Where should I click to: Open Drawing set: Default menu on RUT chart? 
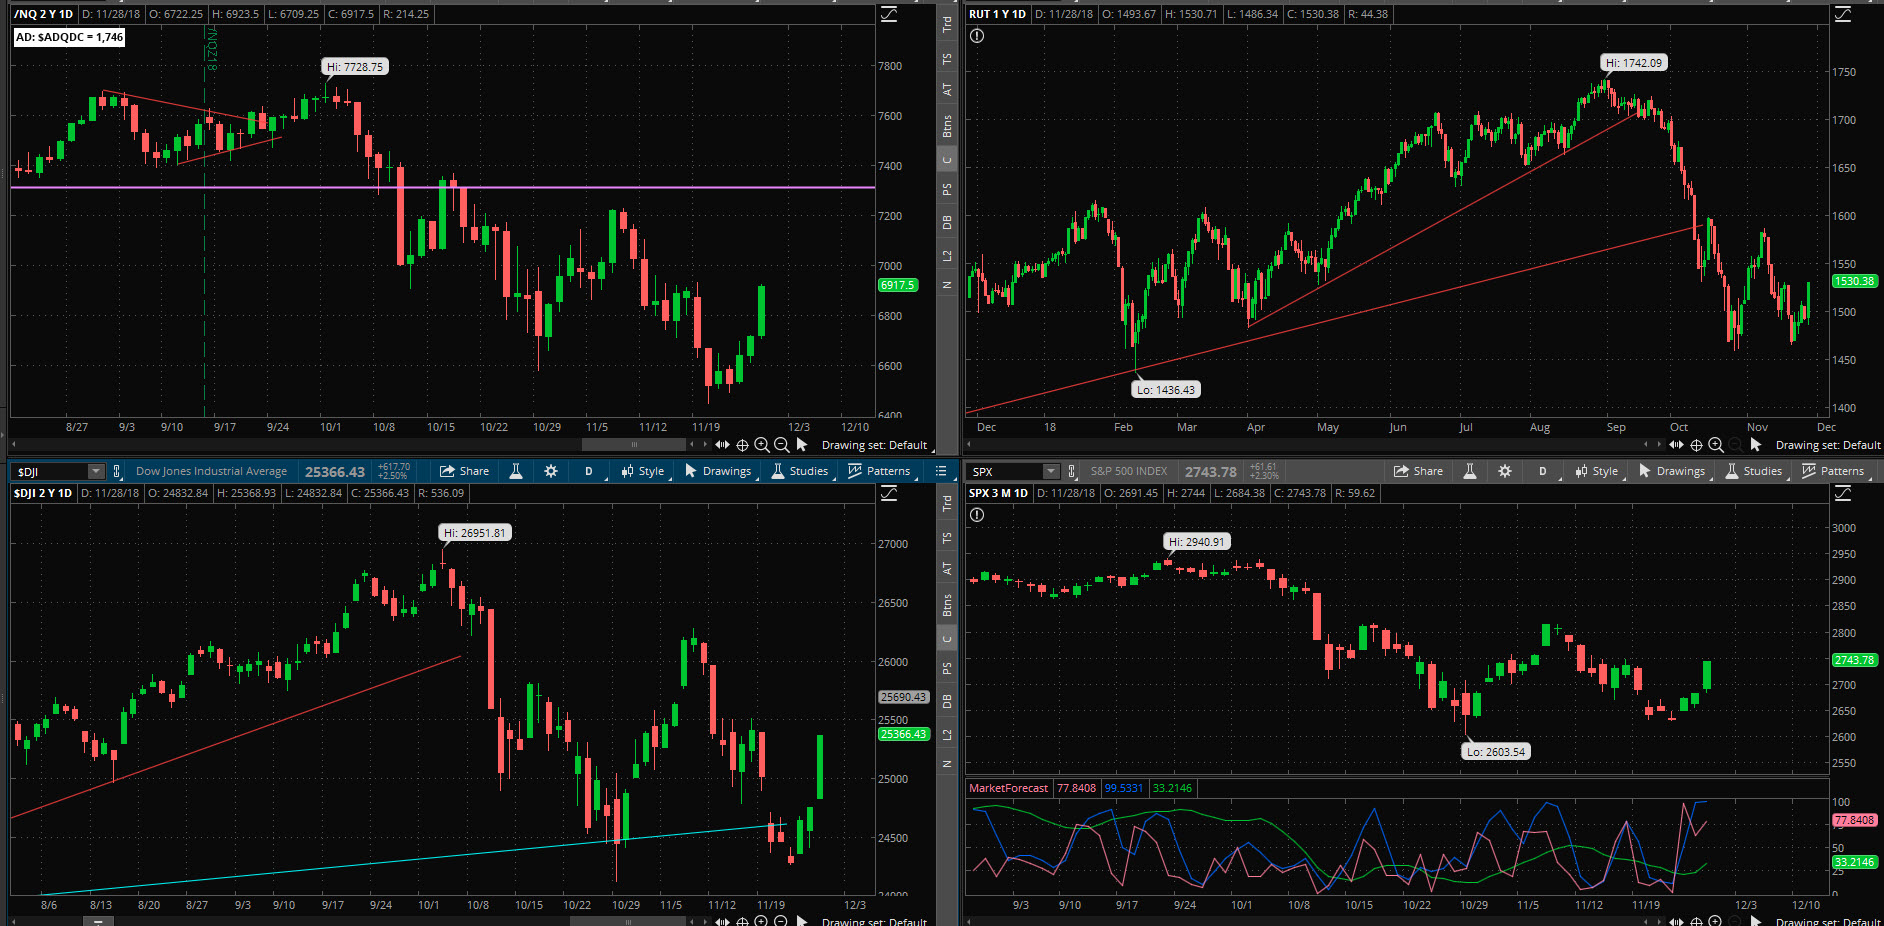click(x=1828, y=445)
